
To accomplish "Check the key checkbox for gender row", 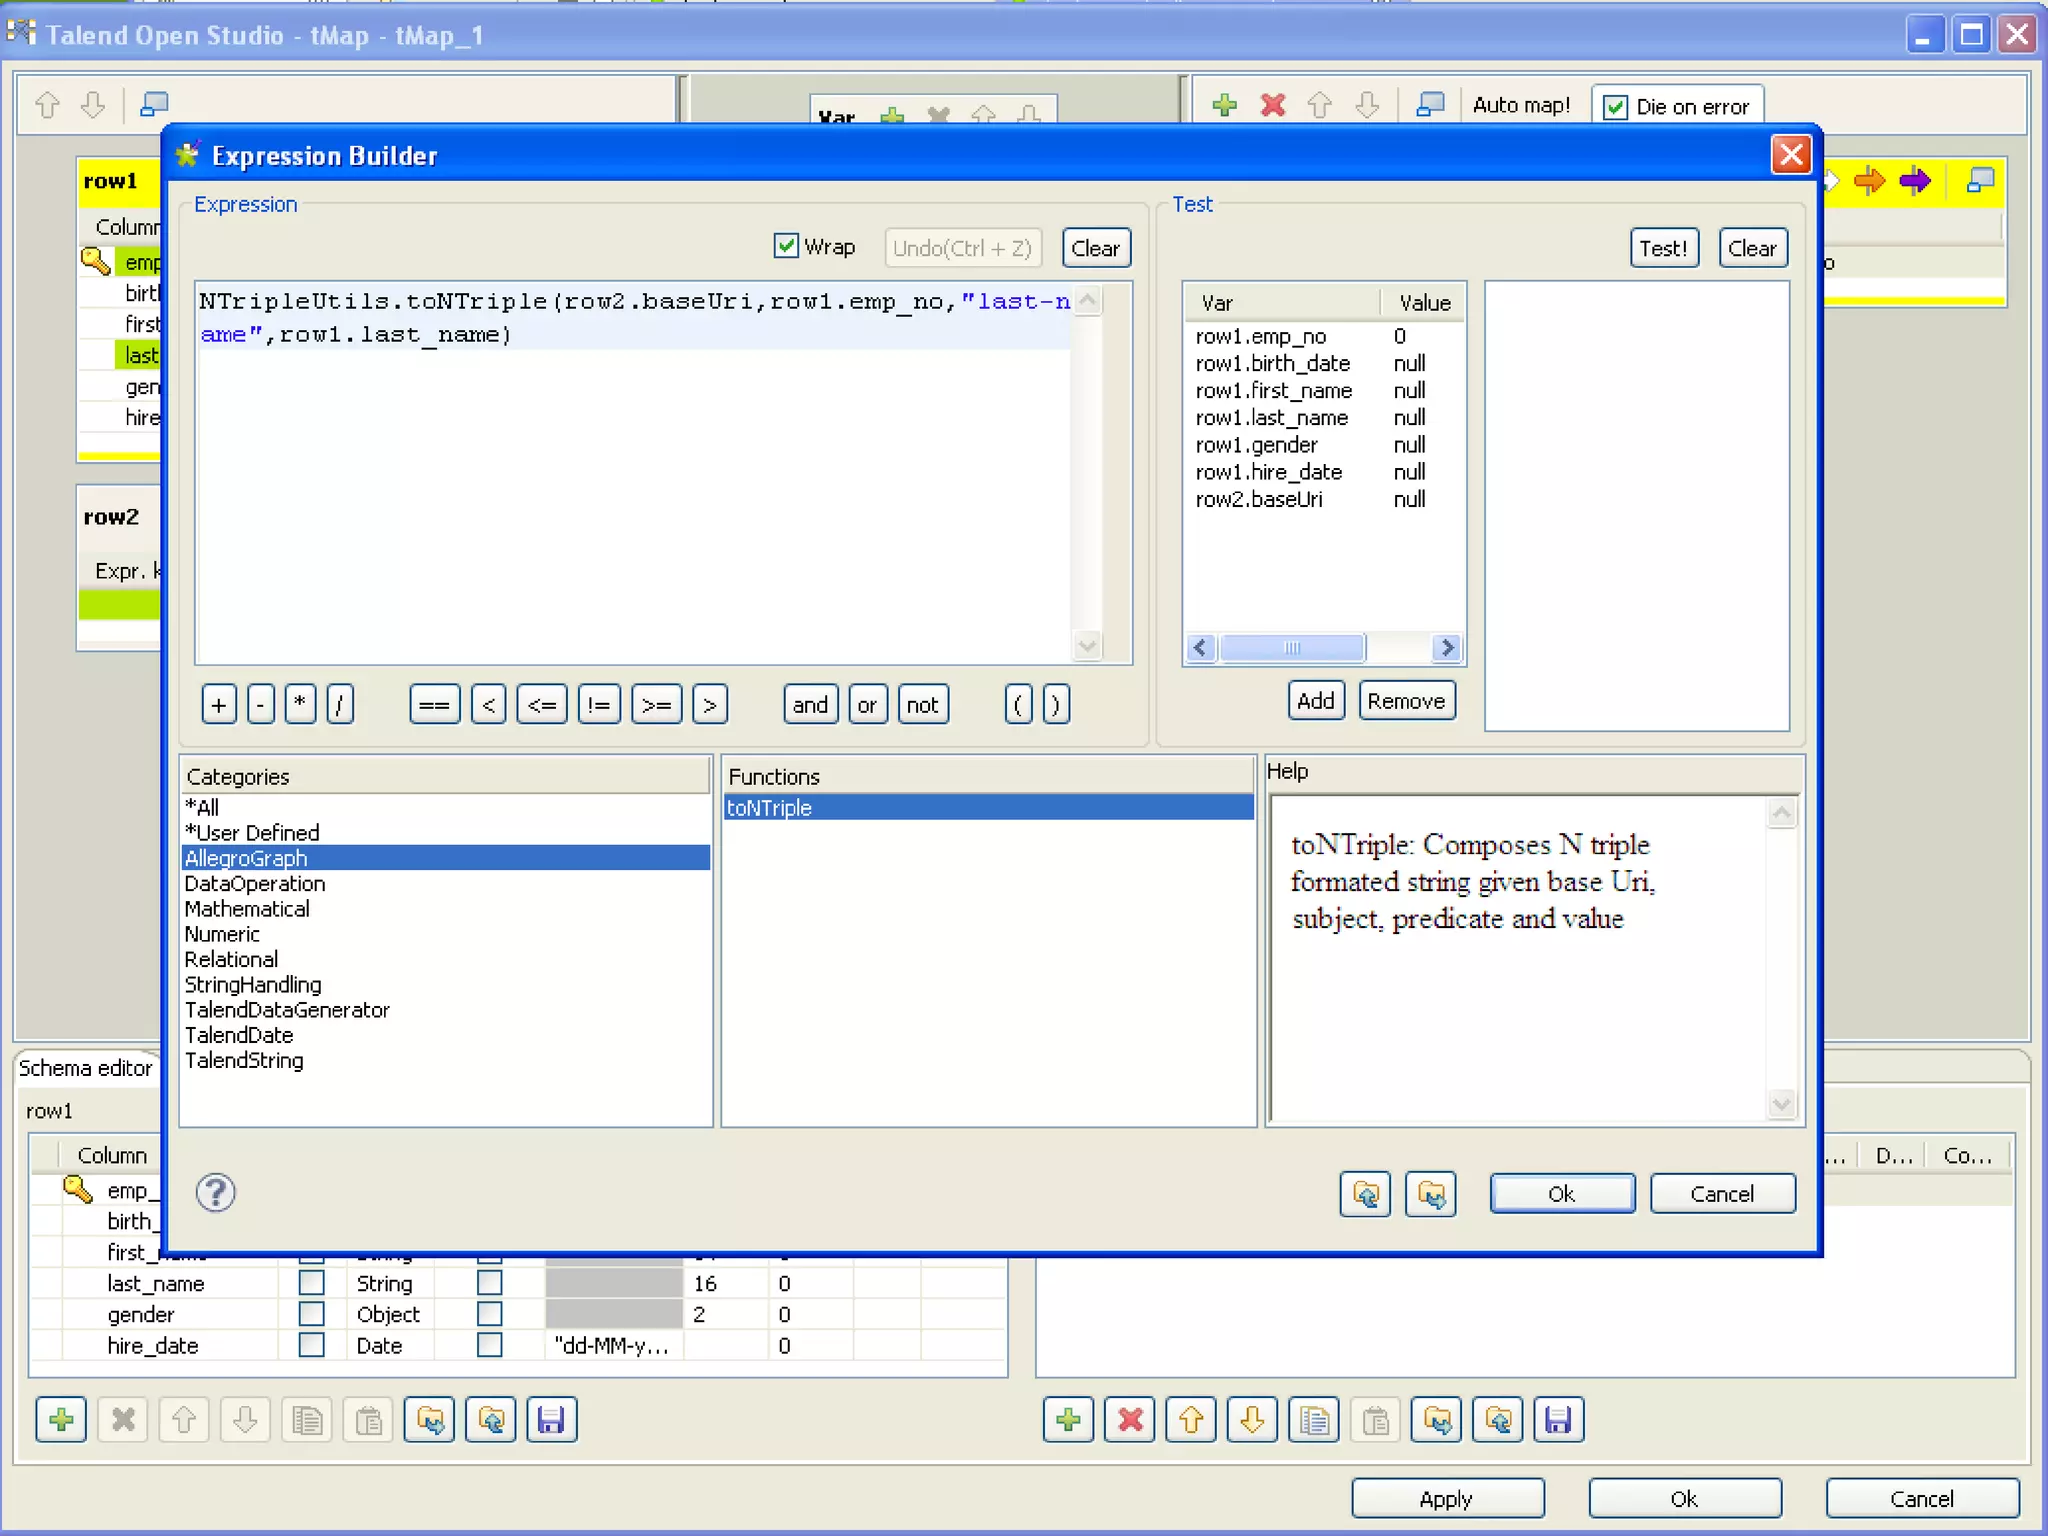I will (x=312, y=1314).
